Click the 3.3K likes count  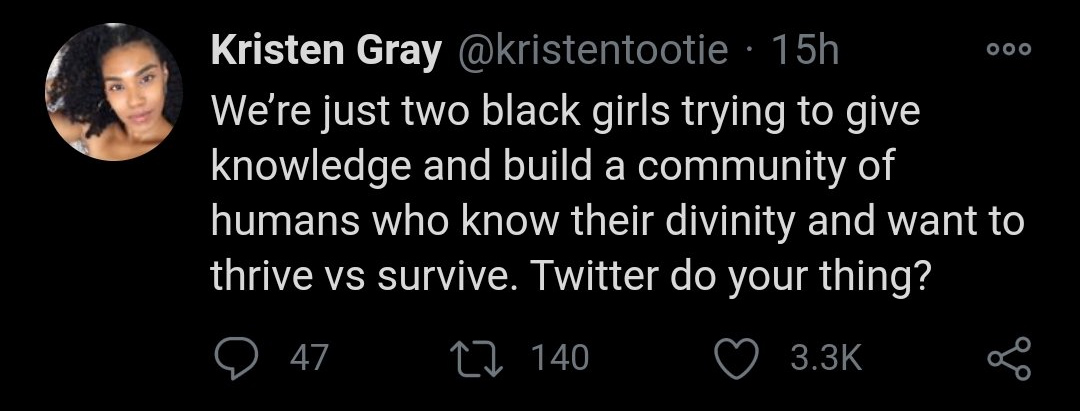pos(825,357)
